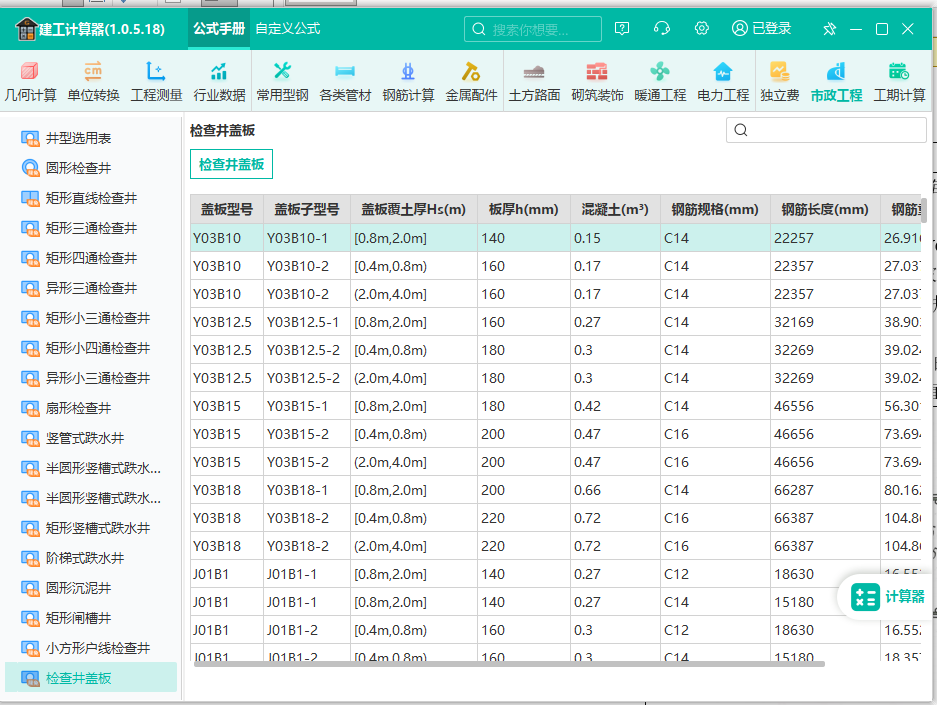This screenshot has width=937, height=705.
Task: Open the 单位转换 unit conversion tool
Action: (93, 82)
